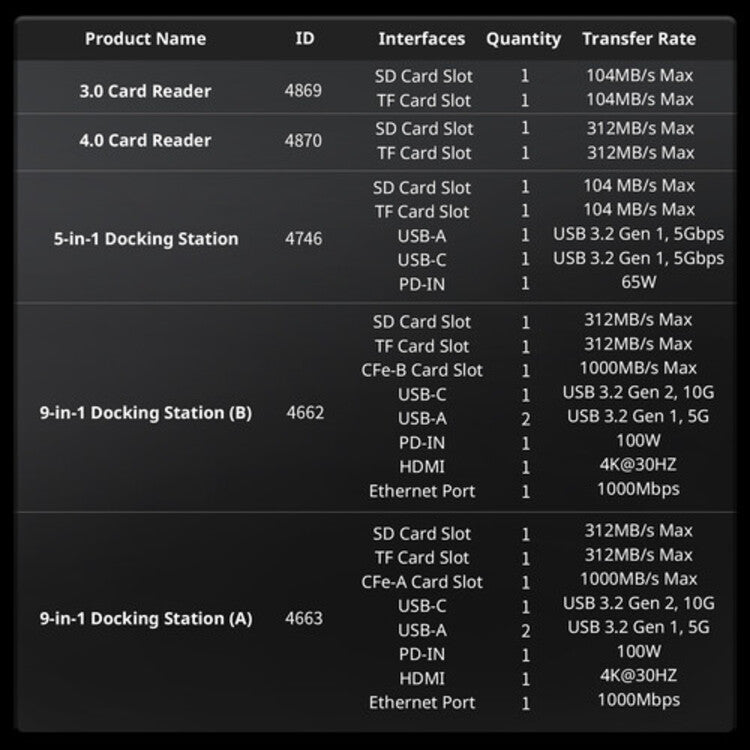The image size is (750, 750).
Task: Select product ID 4870
Action: (x=303, y=141)
